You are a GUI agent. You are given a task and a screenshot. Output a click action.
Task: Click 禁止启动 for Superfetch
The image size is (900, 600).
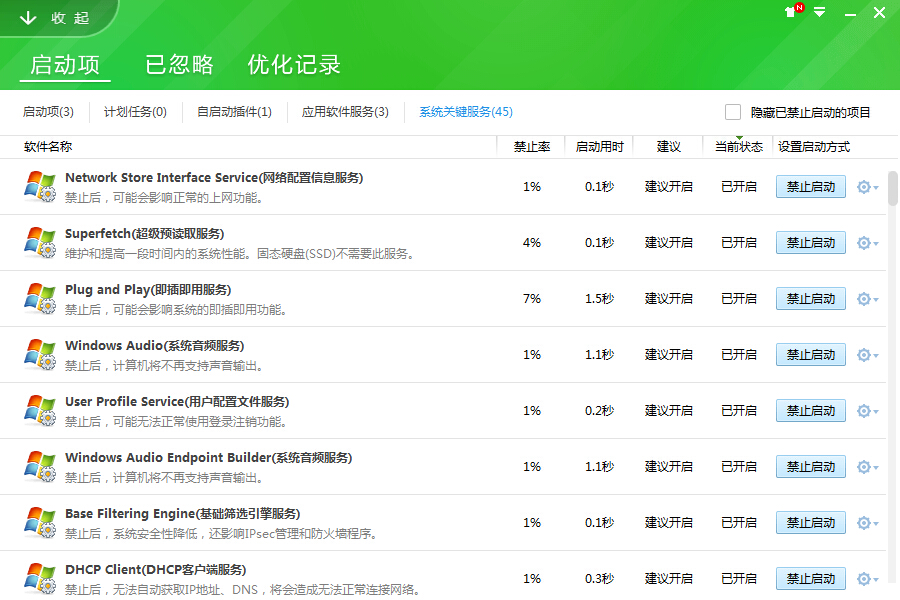coord(810,243)
